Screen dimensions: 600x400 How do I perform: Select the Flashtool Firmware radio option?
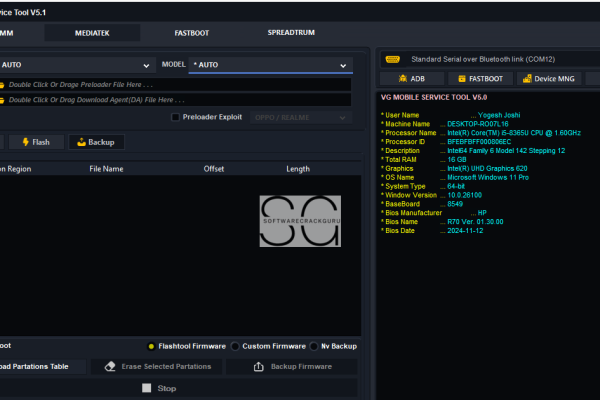click(x=151, y=346)
